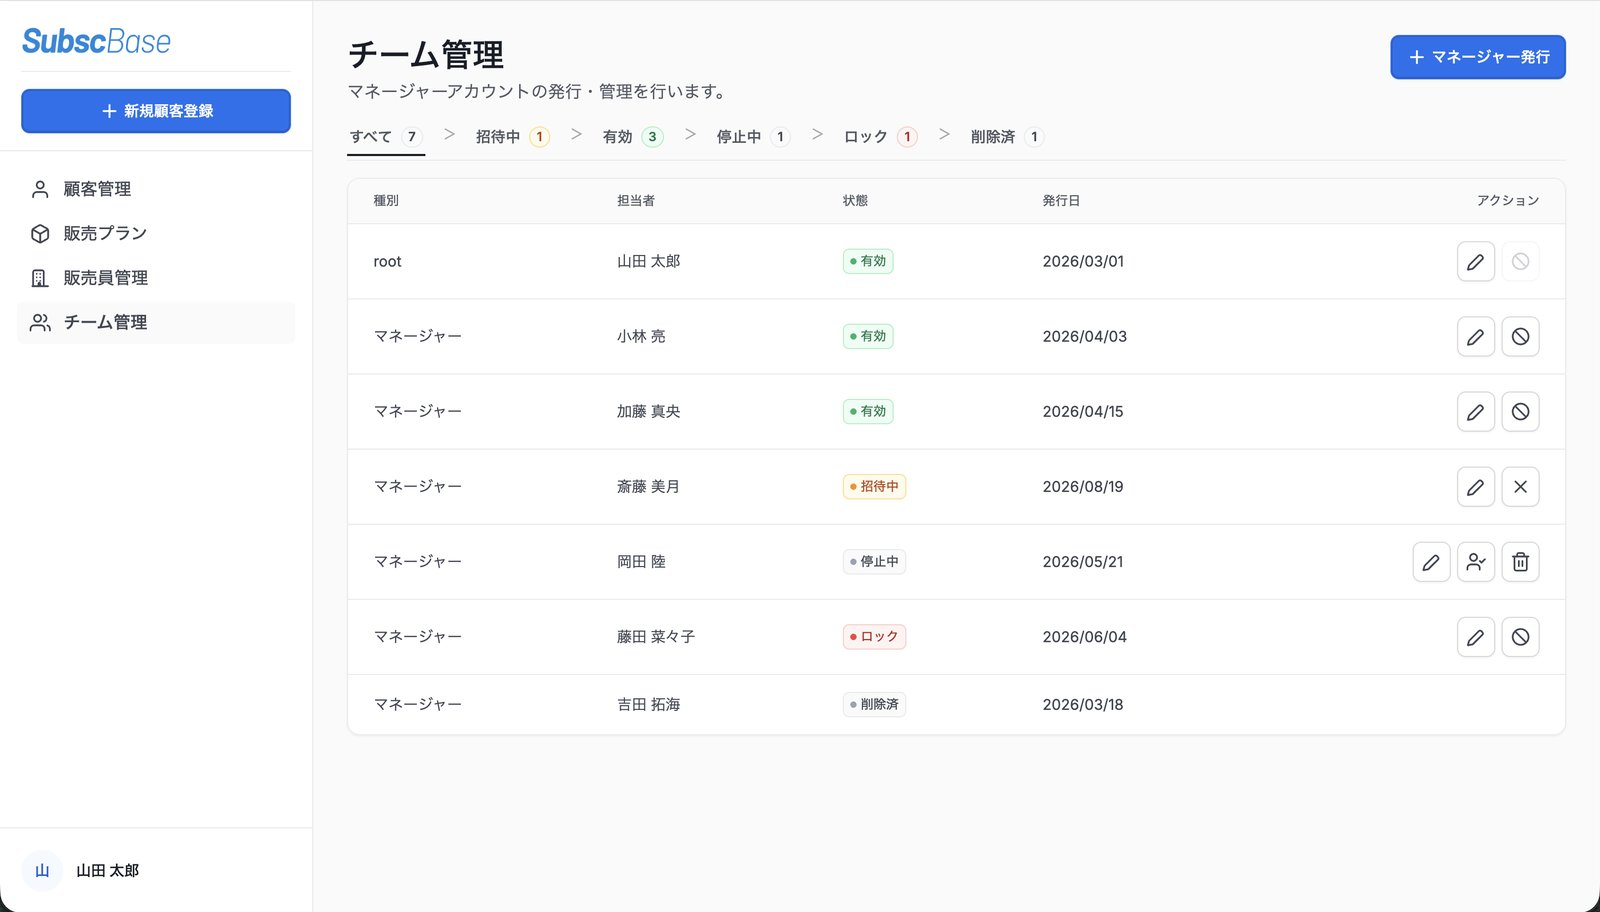This screenshot has width=1600, height=912.
Task: Select チーム管理 in the sidebar
Action: (x=156, y=322)
